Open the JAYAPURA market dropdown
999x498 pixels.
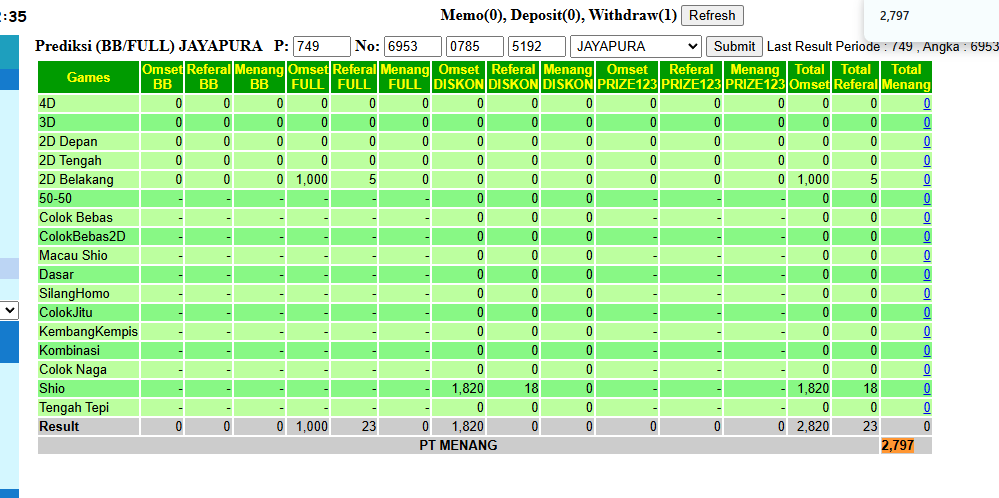pos(635,46)
